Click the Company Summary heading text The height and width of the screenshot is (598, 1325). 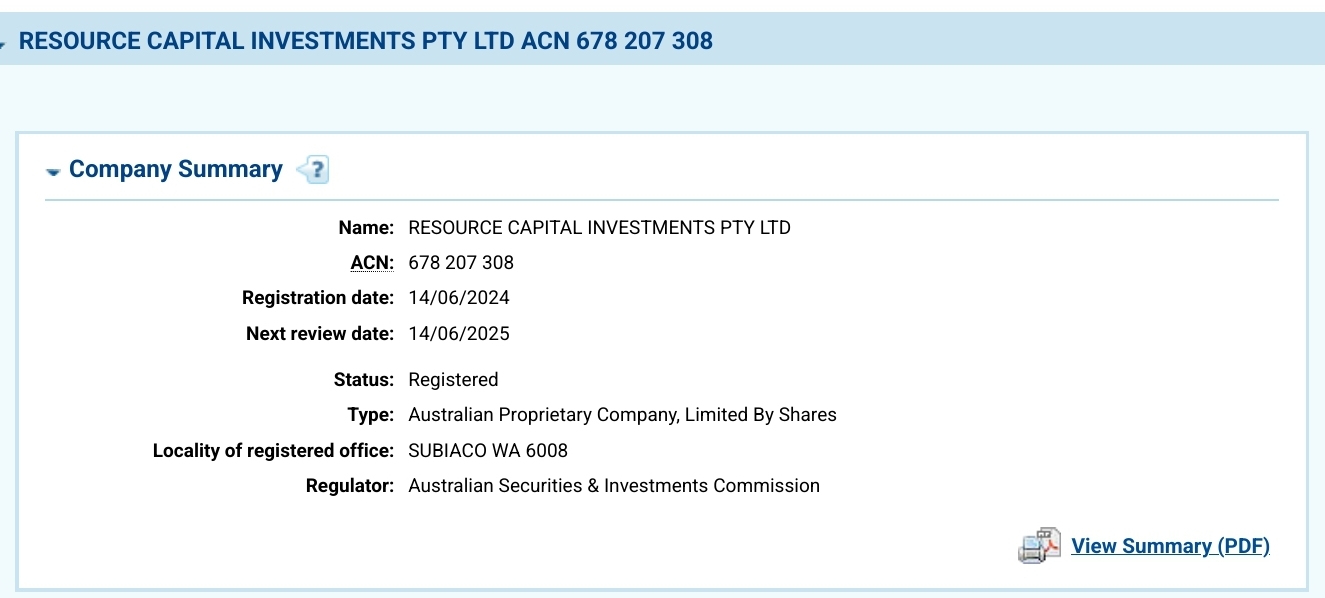click(176, 169)
